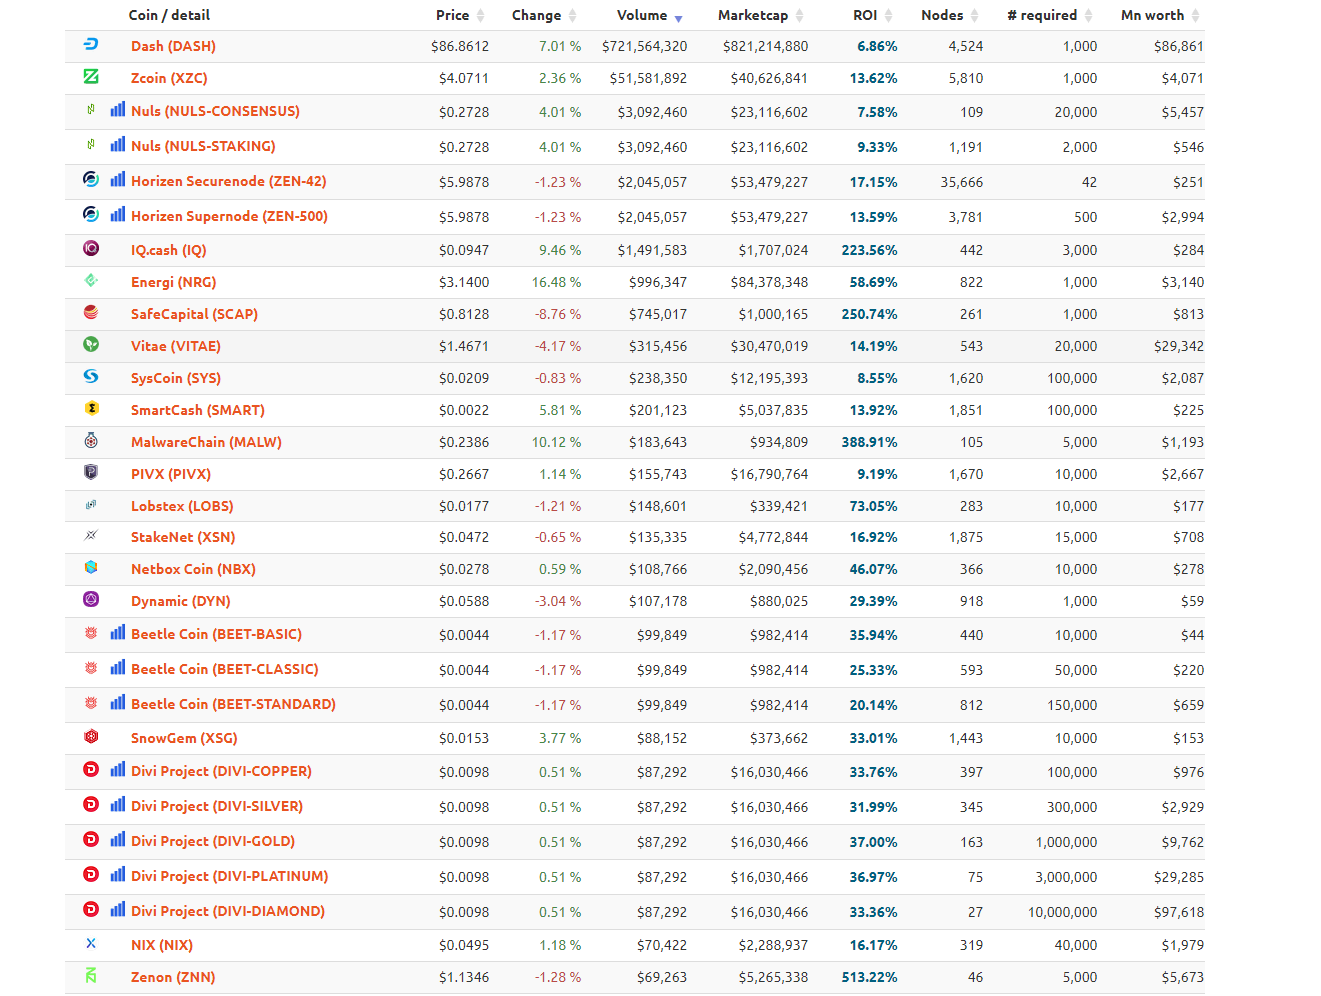The image size is (1321, 996).
Task: Open chart icon for Divi Project (DIVI-COPPER)
Action: pyautogui.click(x=118, y=769)
